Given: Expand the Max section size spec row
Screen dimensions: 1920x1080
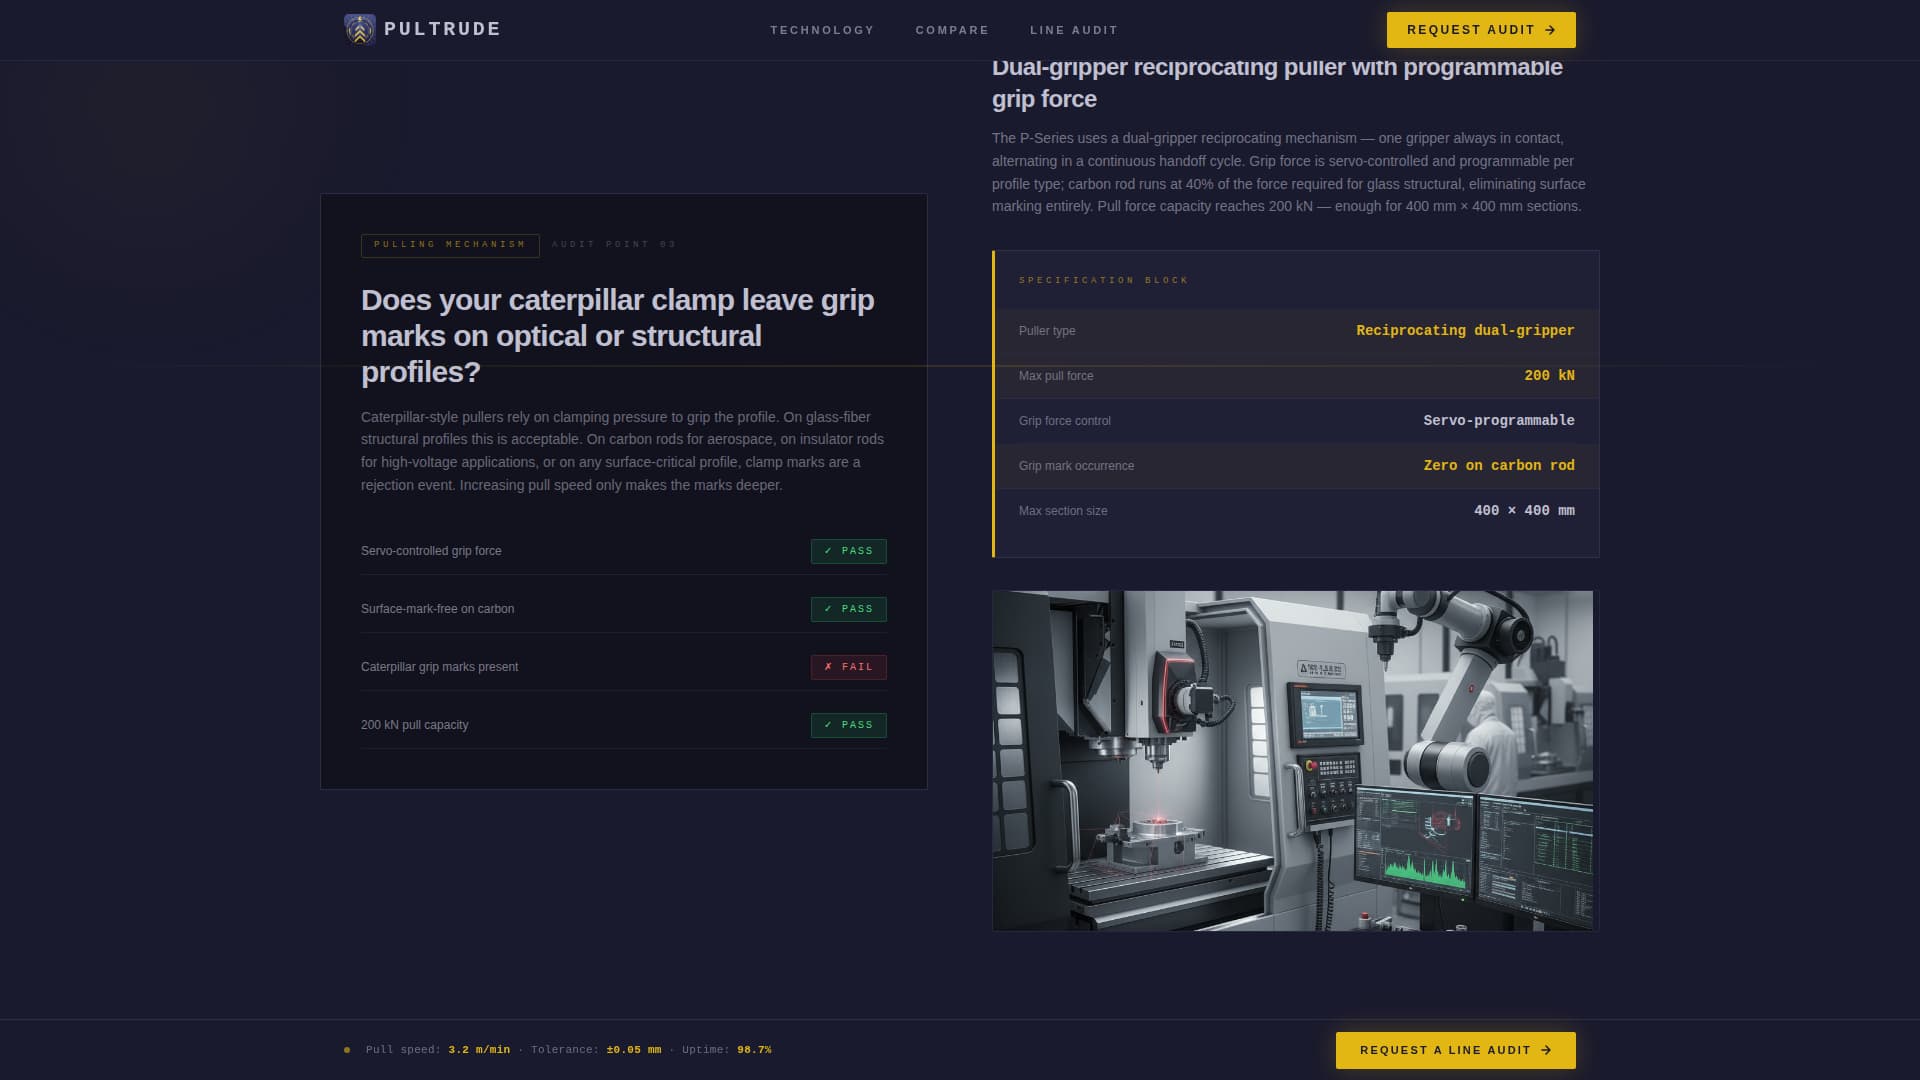Looking at the screenshot, I should click(x=1295, y=511).
